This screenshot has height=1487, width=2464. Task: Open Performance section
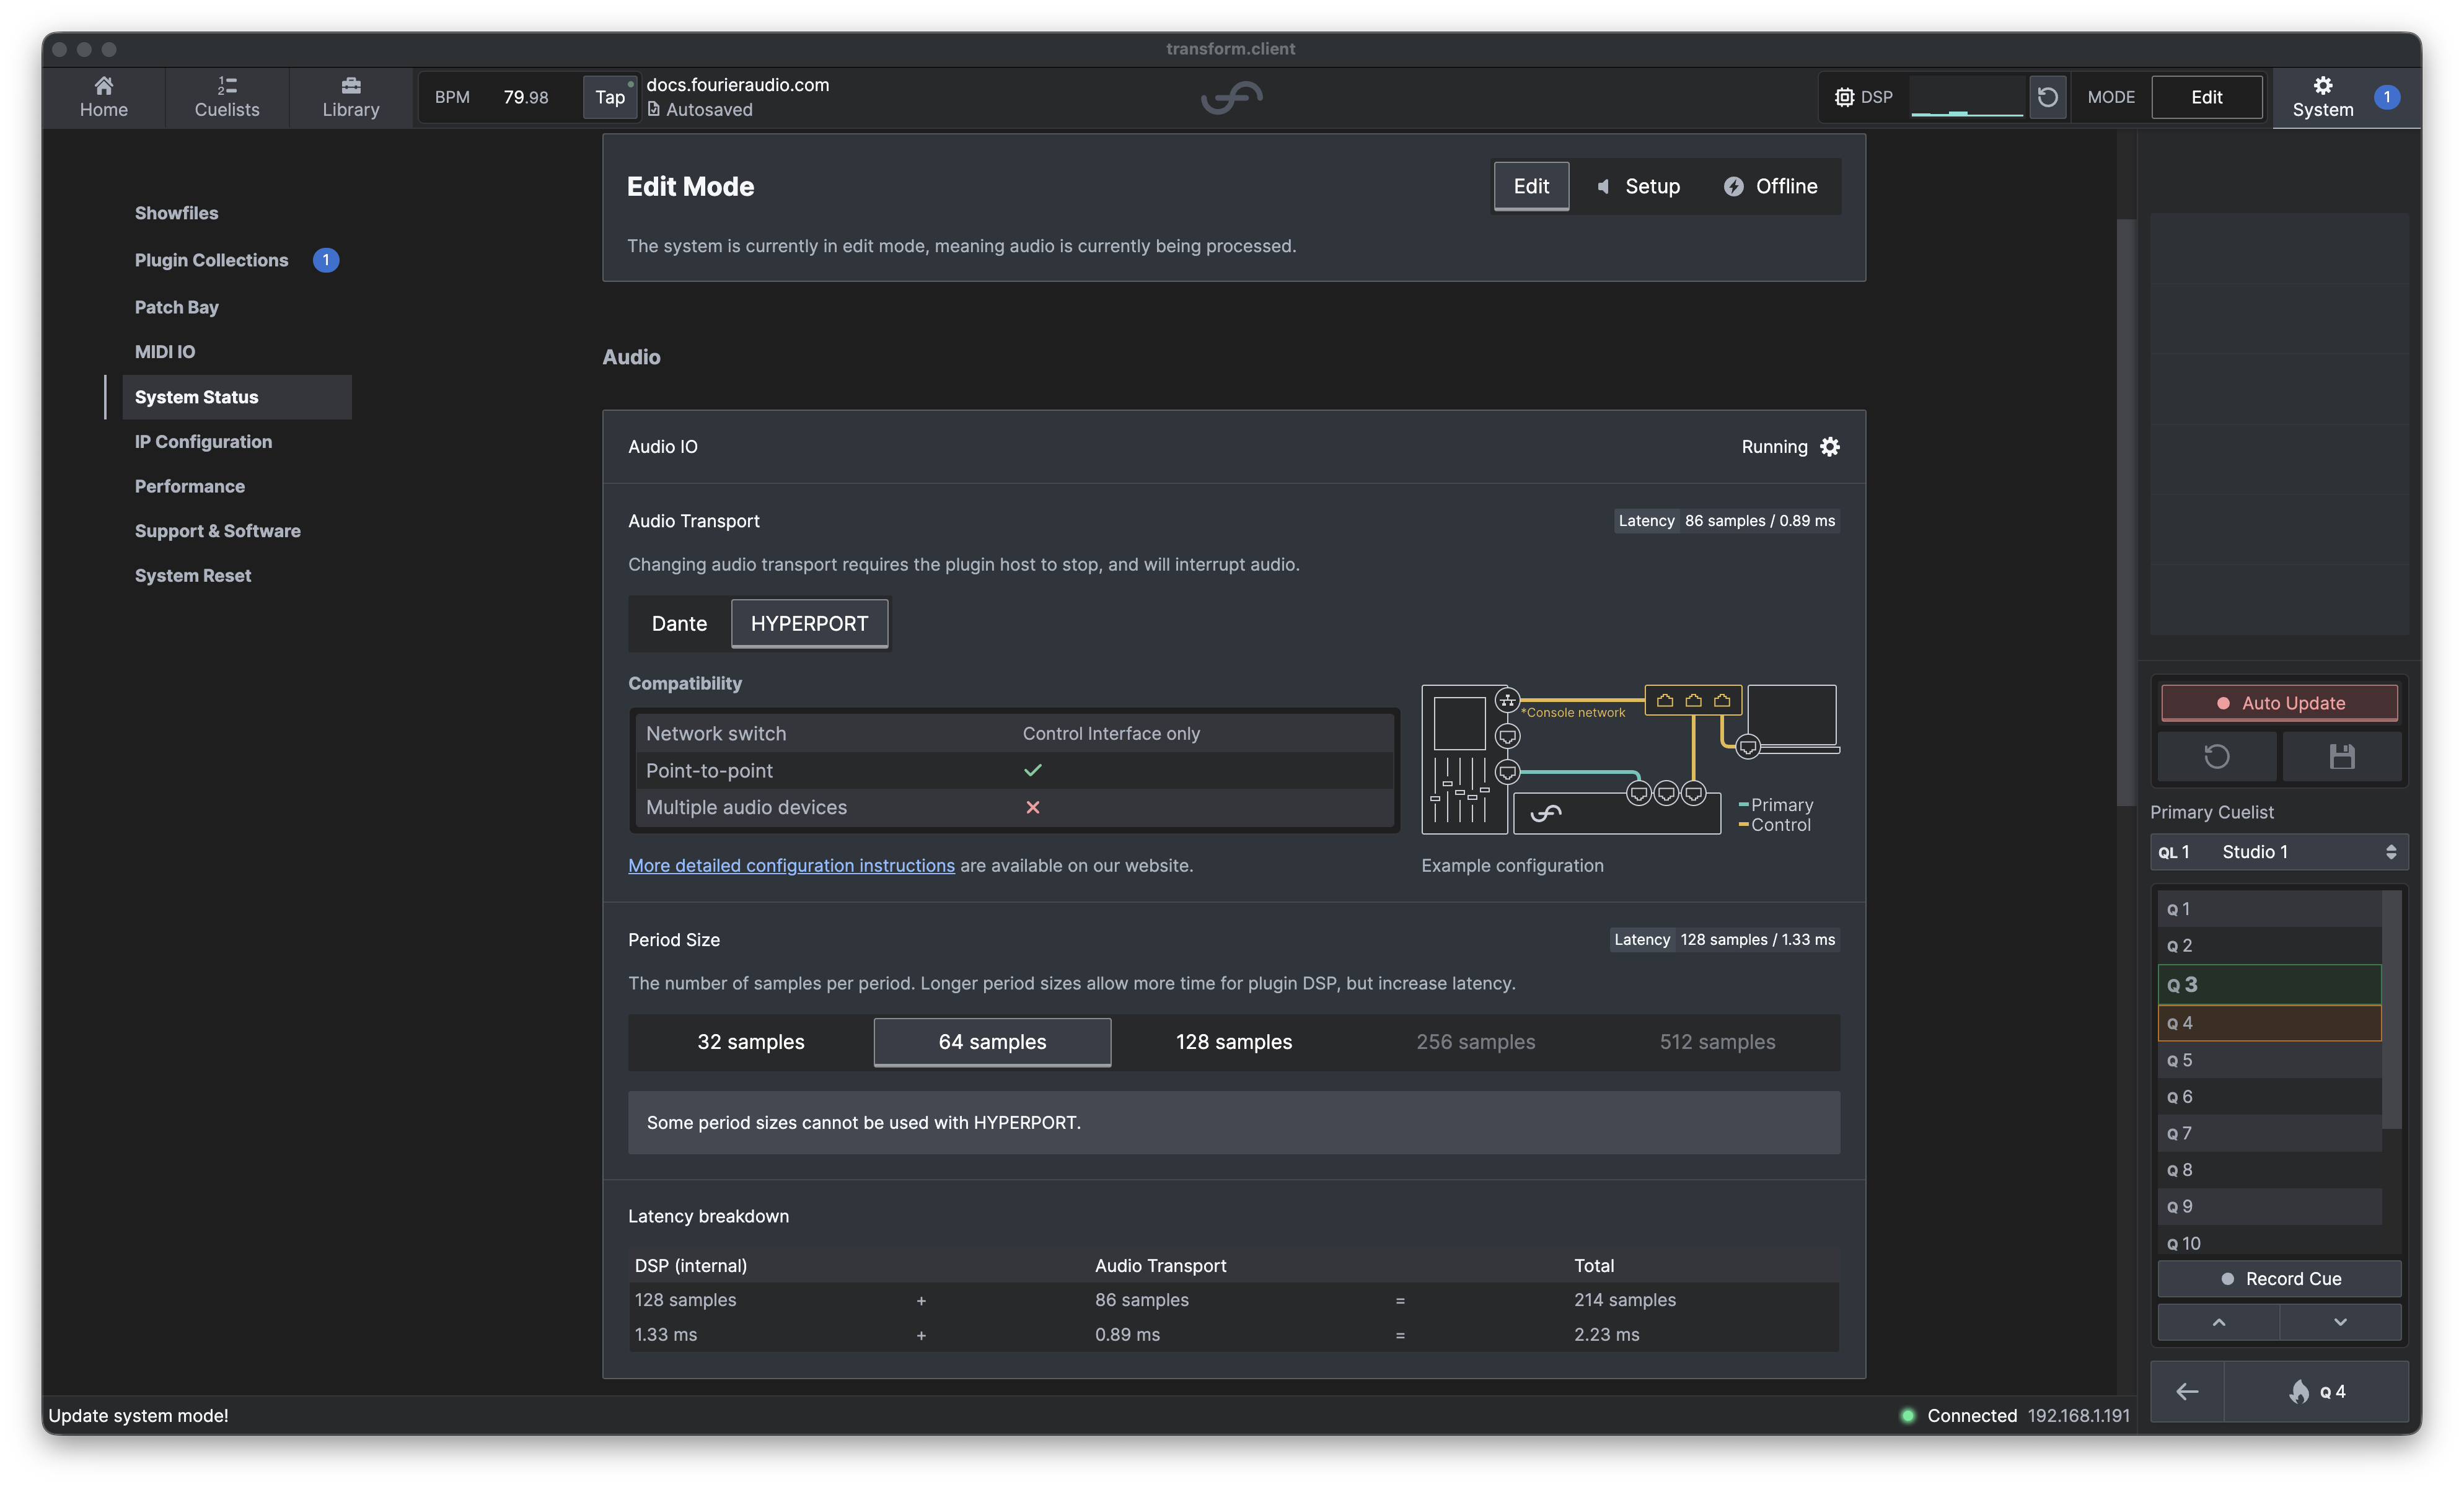coord(189,486)
